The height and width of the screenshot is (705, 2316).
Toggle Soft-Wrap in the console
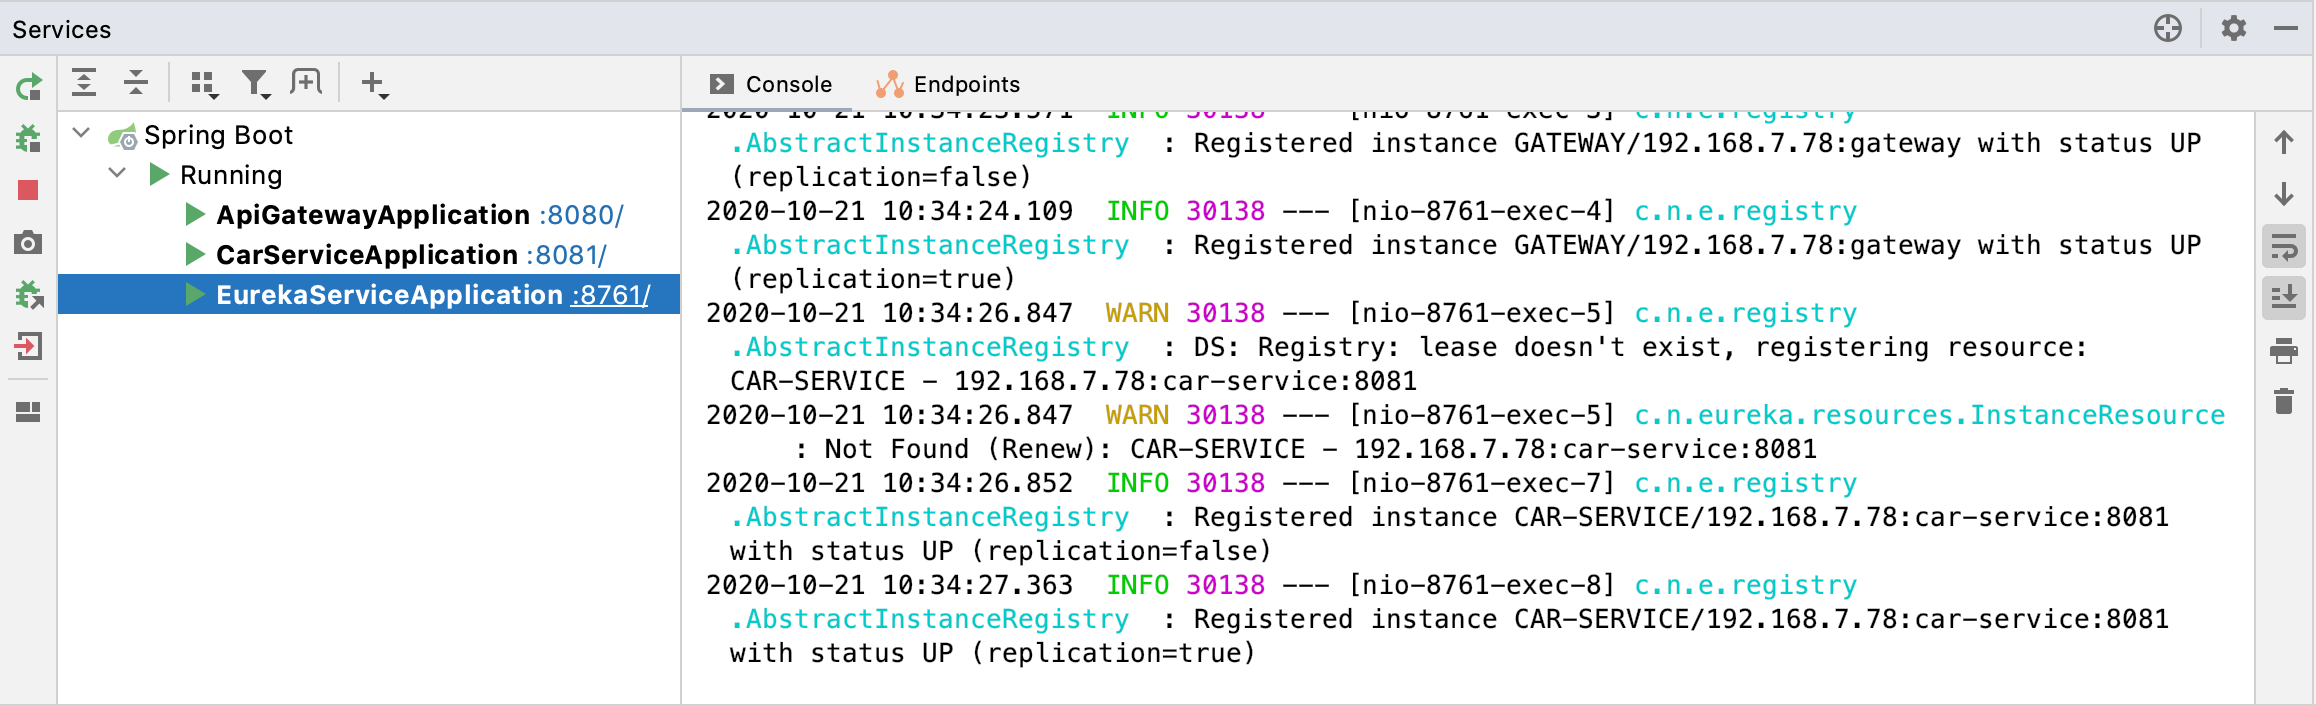tap(2284, 247)
